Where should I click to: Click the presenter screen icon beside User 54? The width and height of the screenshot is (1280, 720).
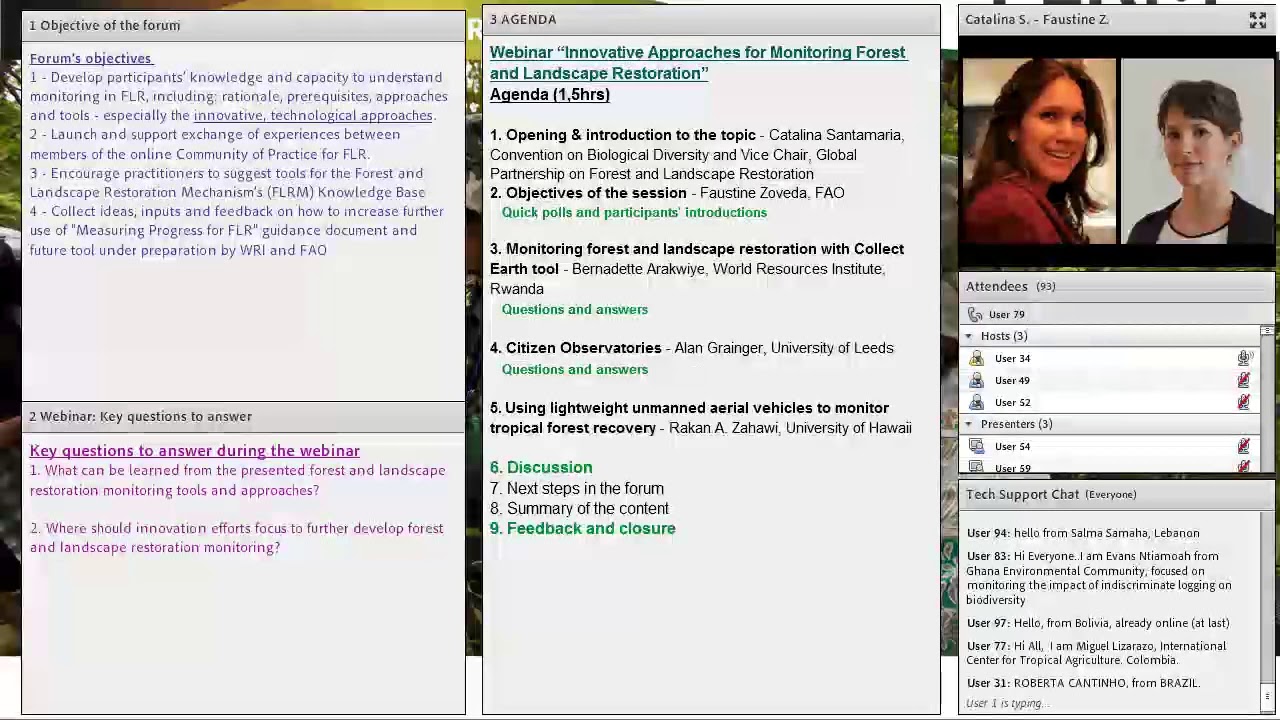[977, 446]
